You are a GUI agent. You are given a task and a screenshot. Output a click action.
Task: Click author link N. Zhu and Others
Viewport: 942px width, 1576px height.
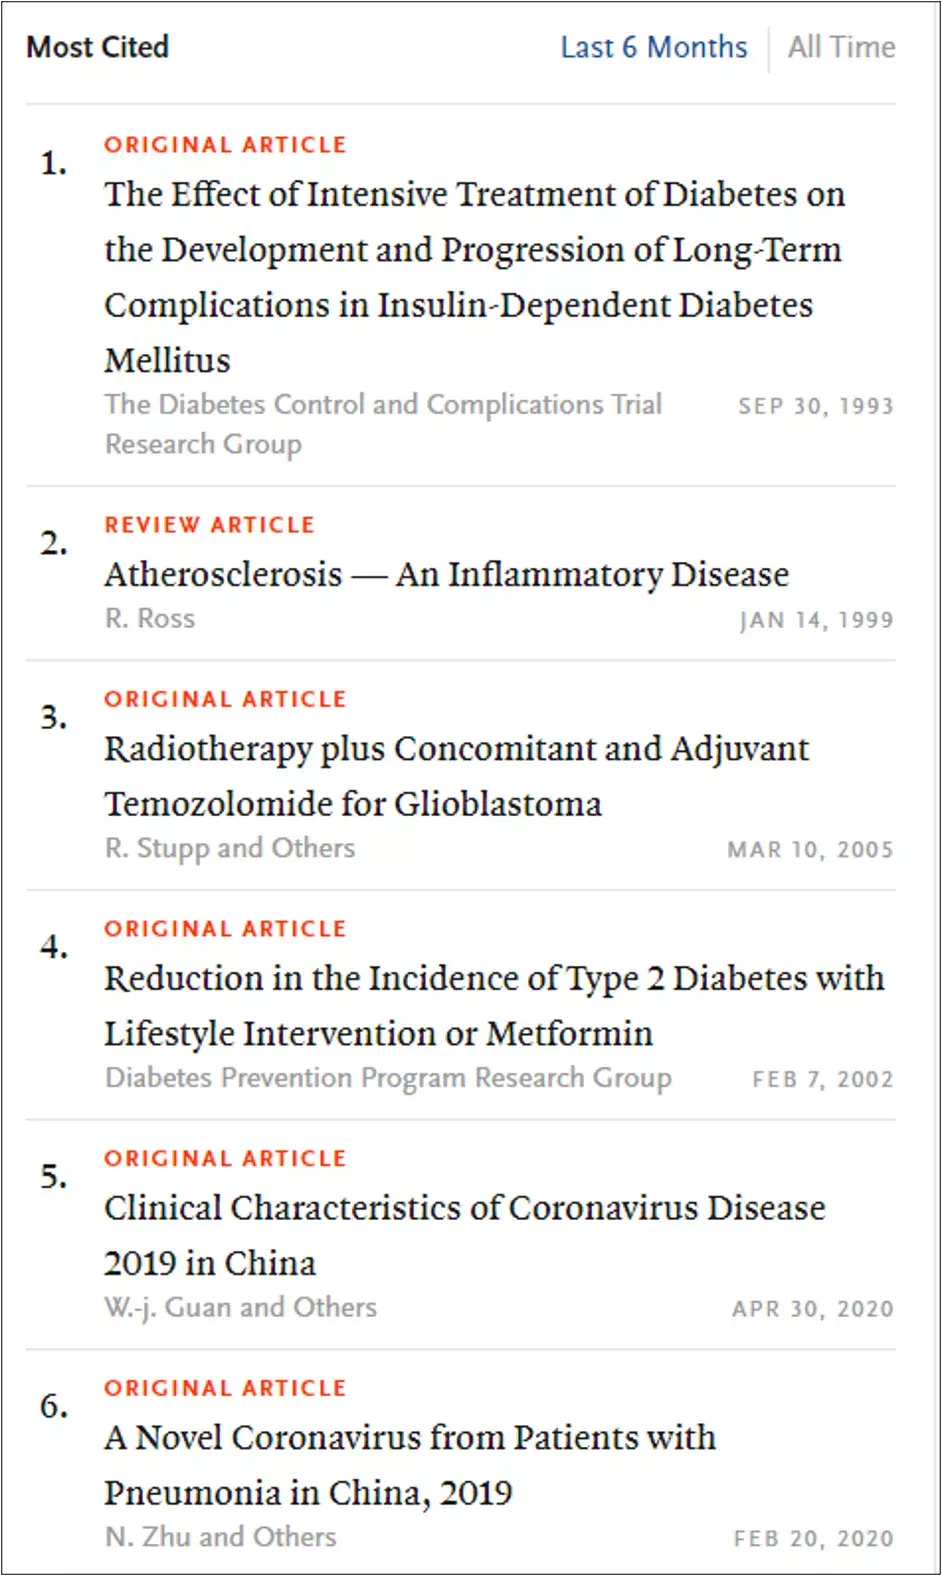coord(220,1537)
